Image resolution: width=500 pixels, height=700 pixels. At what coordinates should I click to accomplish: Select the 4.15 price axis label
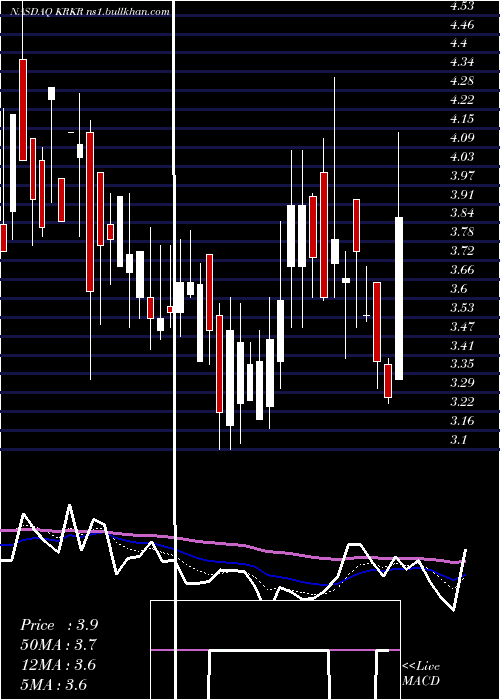point(462,119)
